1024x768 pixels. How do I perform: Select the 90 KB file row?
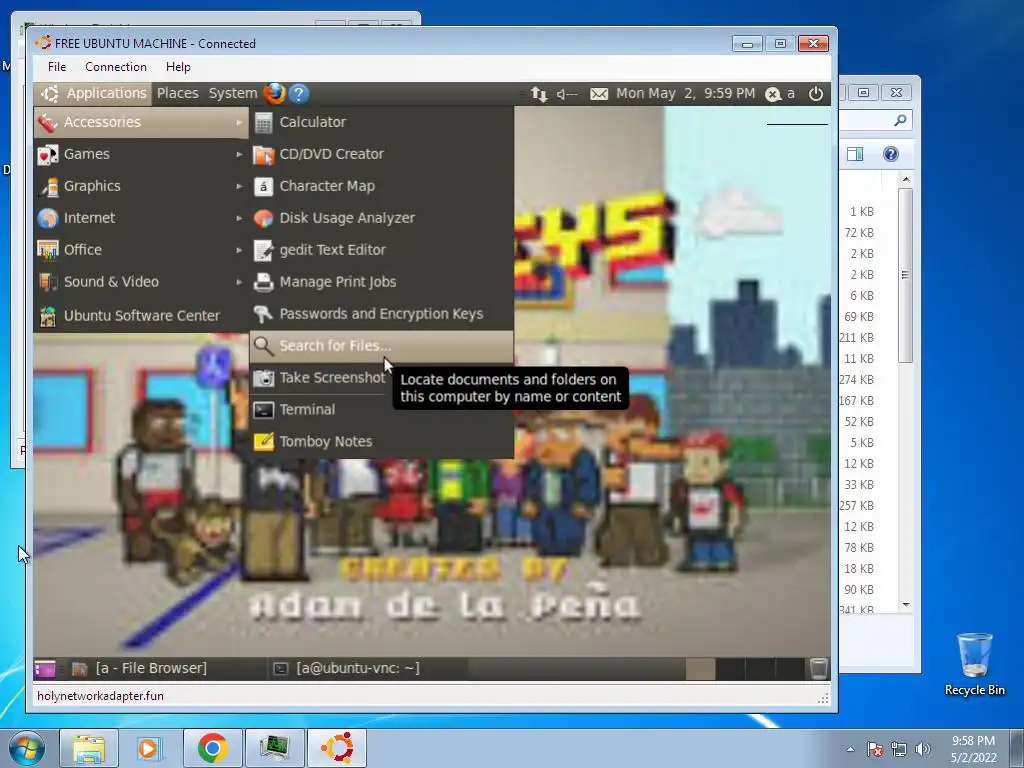click(x=858, y=590)
